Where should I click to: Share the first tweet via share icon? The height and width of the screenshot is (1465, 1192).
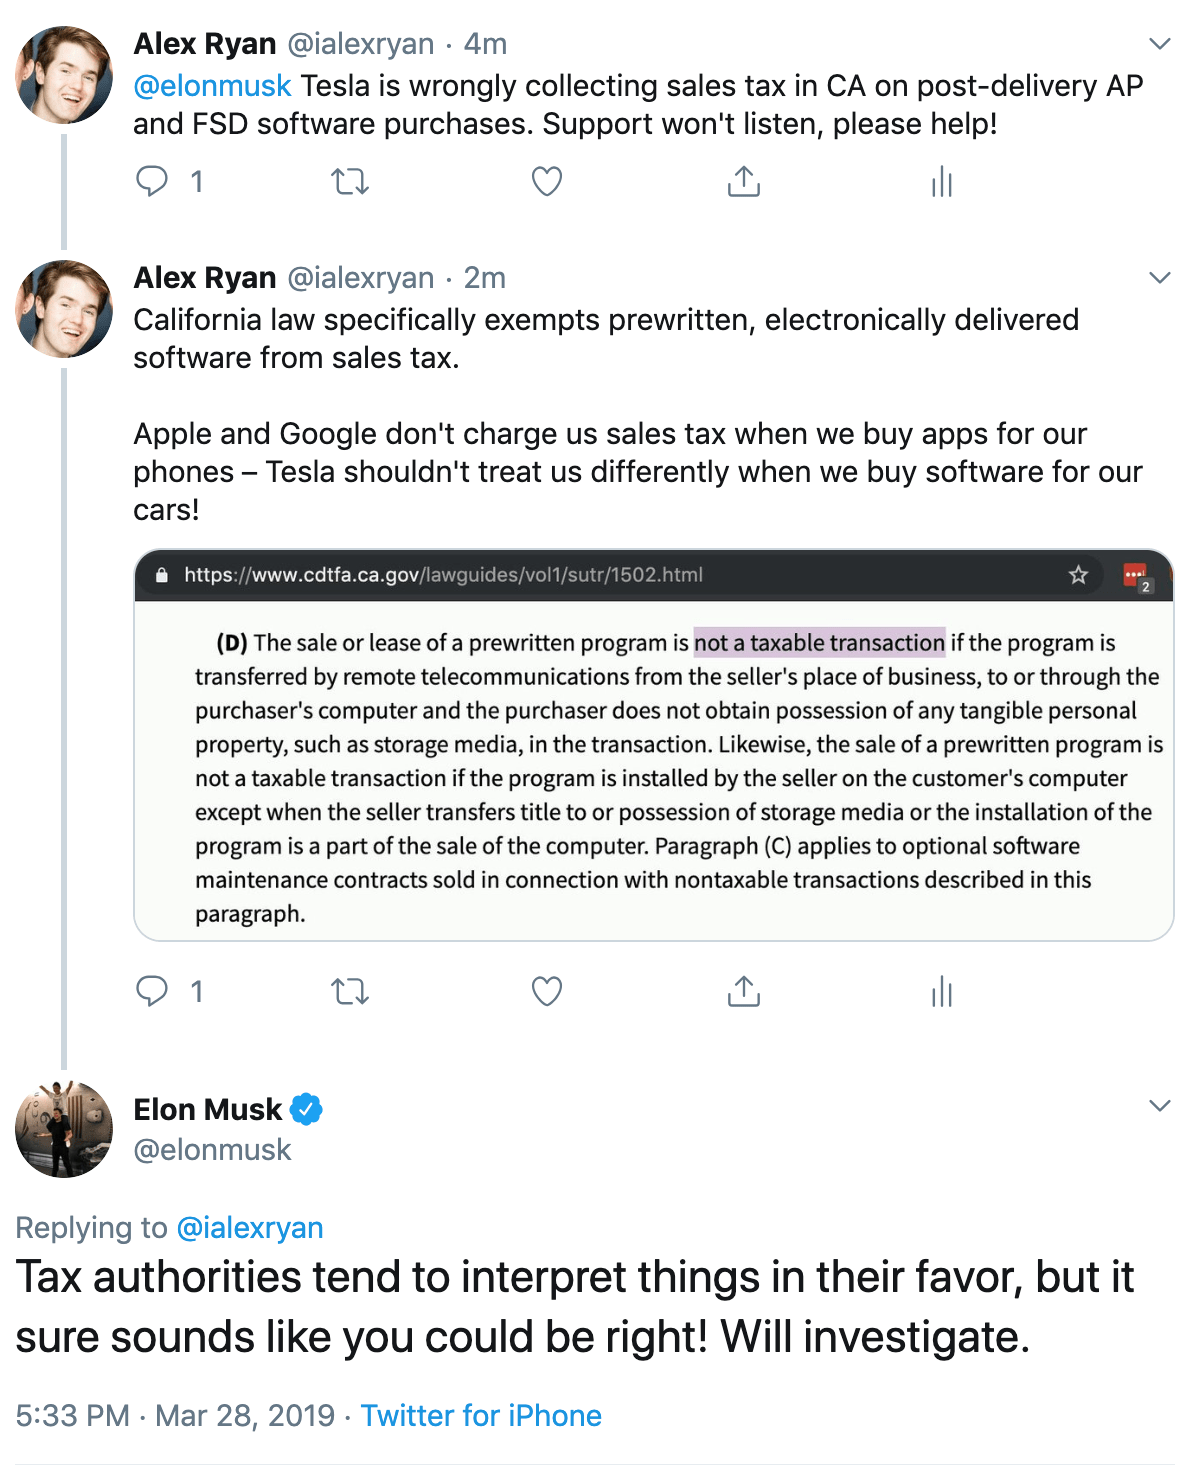pyautogui.click(x=743, y=181)
